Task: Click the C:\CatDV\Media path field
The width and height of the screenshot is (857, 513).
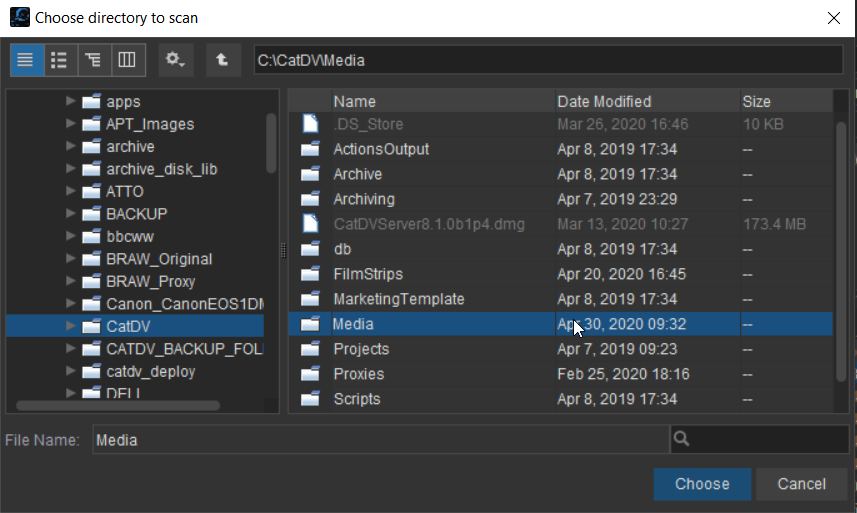Action: point(549,60)
